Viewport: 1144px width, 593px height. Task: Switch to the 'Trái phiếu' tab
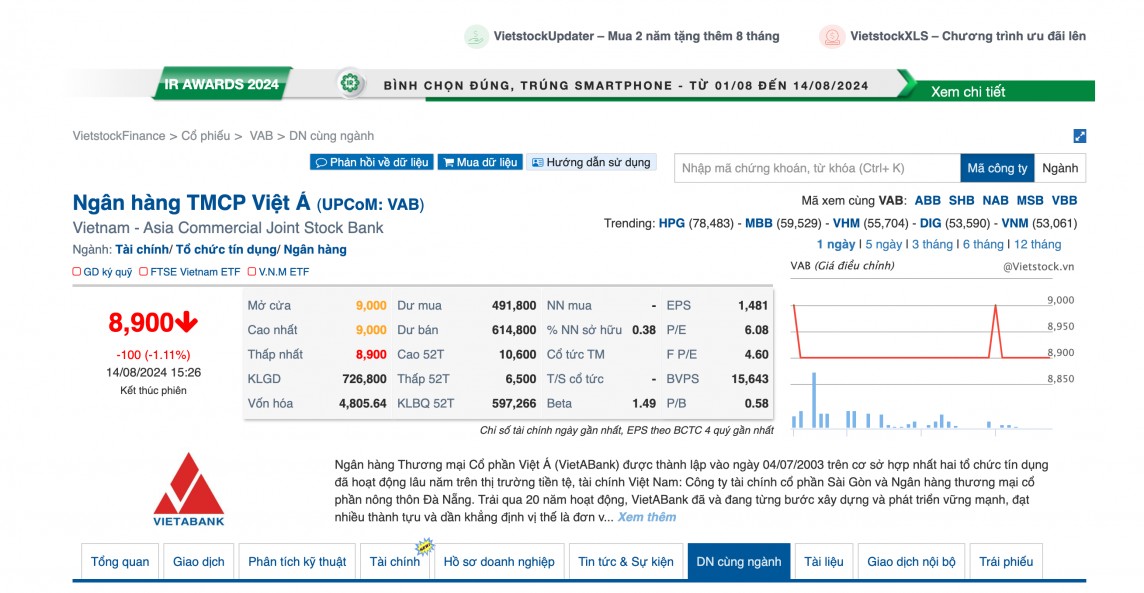[x=1006, y=561]
